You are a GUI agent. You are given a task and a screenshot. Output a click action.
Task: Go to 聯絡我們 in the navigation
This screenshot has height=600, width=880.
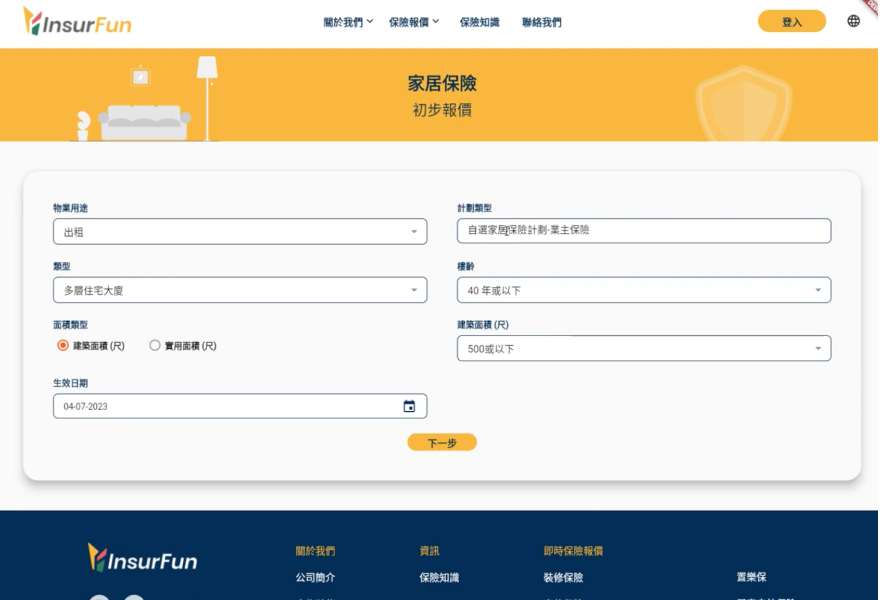[541, 22]
